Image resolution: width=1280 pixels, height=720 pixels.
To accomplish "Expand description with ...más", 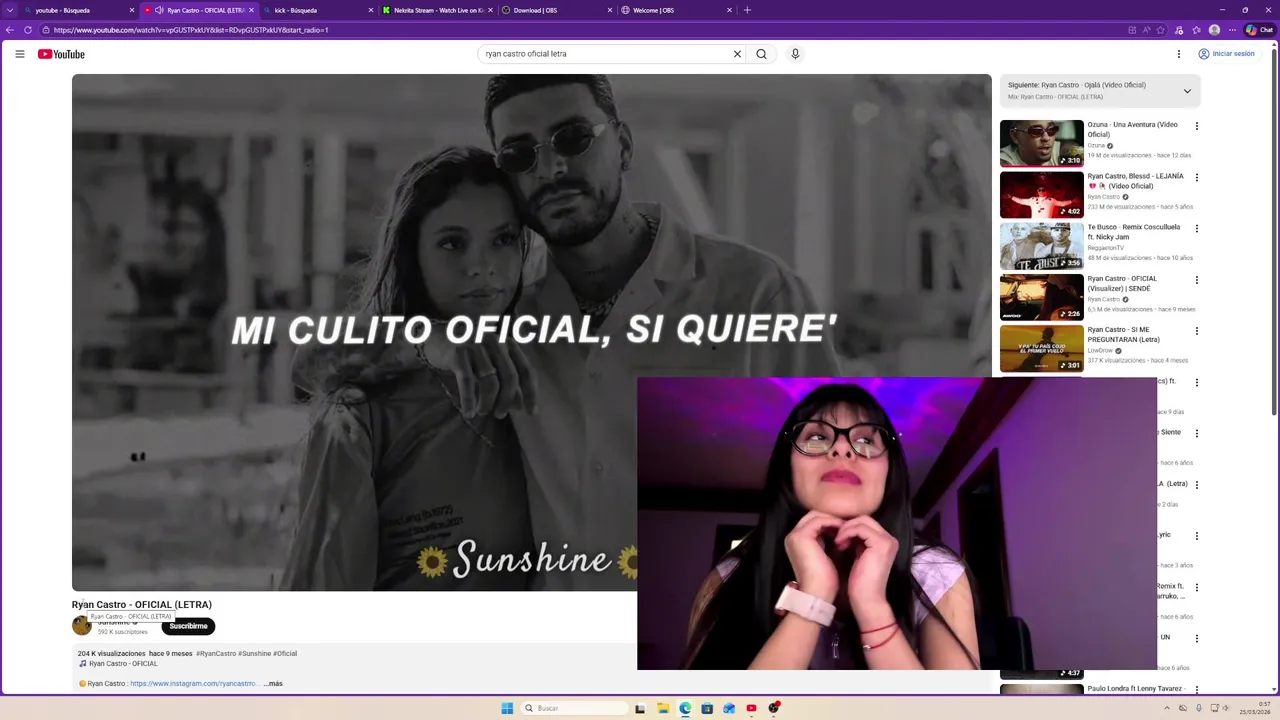I will click(273, 683).
